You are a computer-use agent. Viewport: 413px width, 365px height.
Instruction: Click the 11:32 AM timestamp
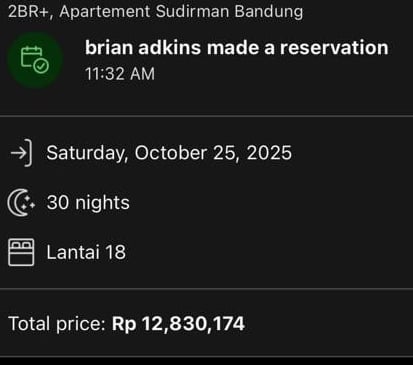point(120,74)
